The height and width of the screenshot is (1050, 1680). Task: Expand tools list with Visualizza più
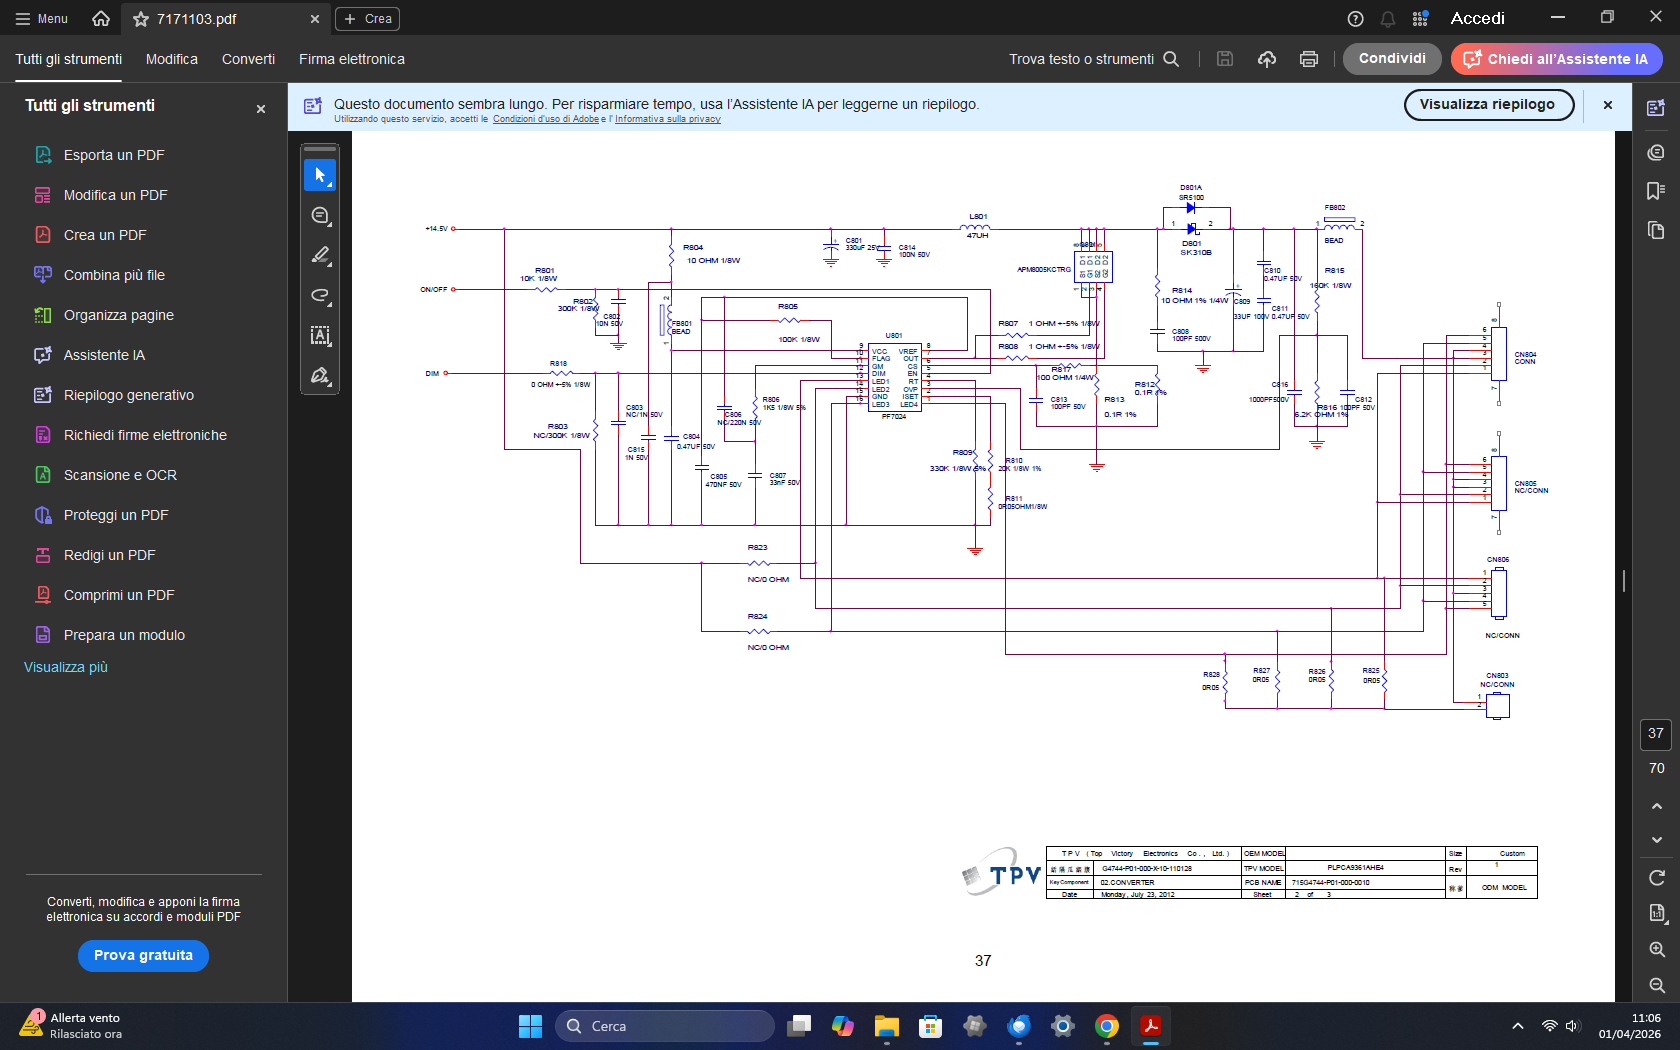[66, 667]
